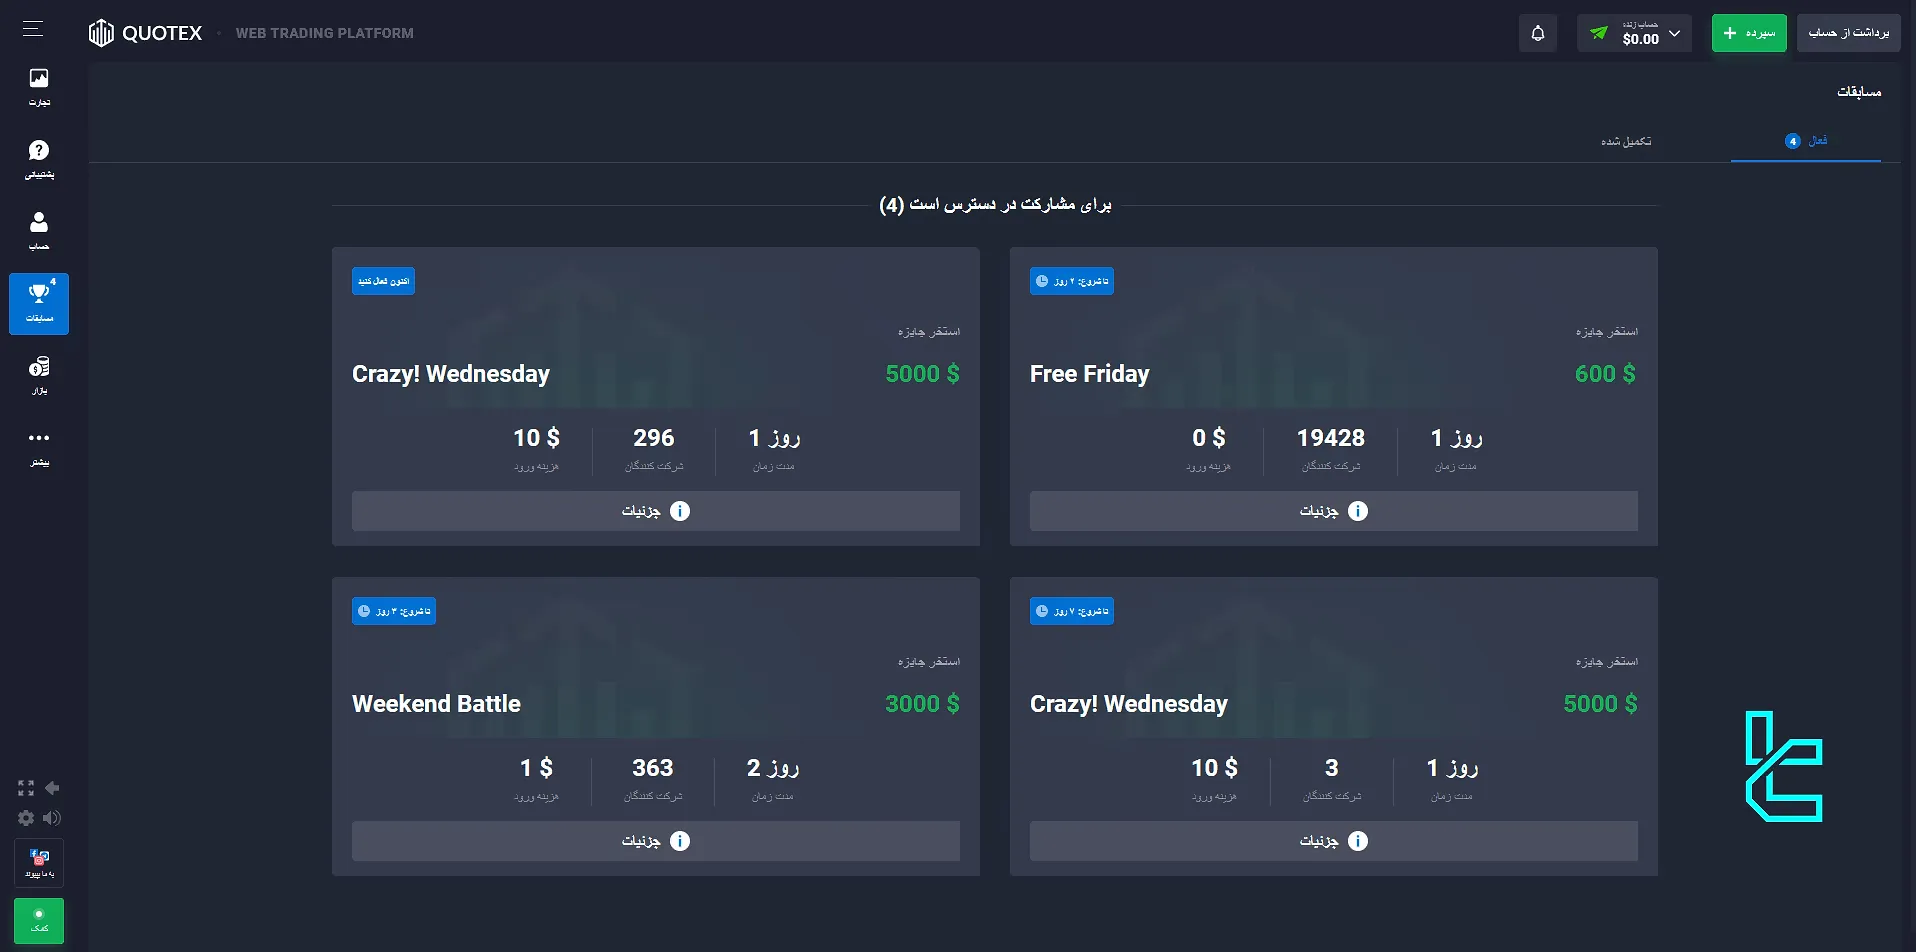
Task: Click the 600 $ prize pool
Action: tap(1605, 374)
